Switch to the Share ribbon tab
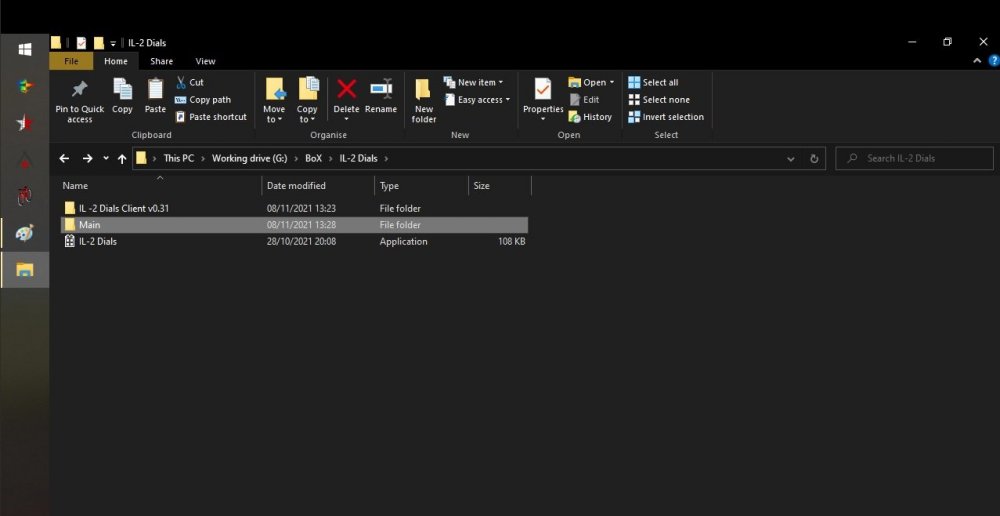 pyautogui.click(x=161, y=61)
